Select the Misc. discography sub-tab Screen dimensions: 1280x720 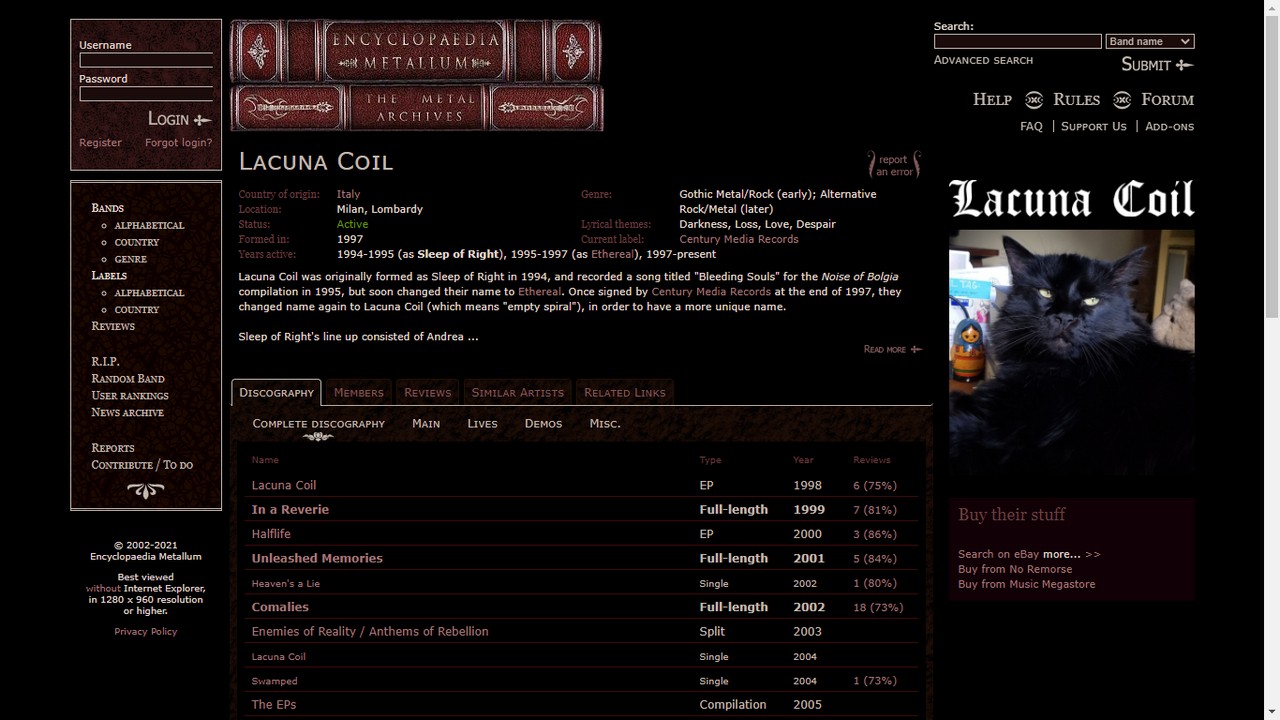(605, 424)
